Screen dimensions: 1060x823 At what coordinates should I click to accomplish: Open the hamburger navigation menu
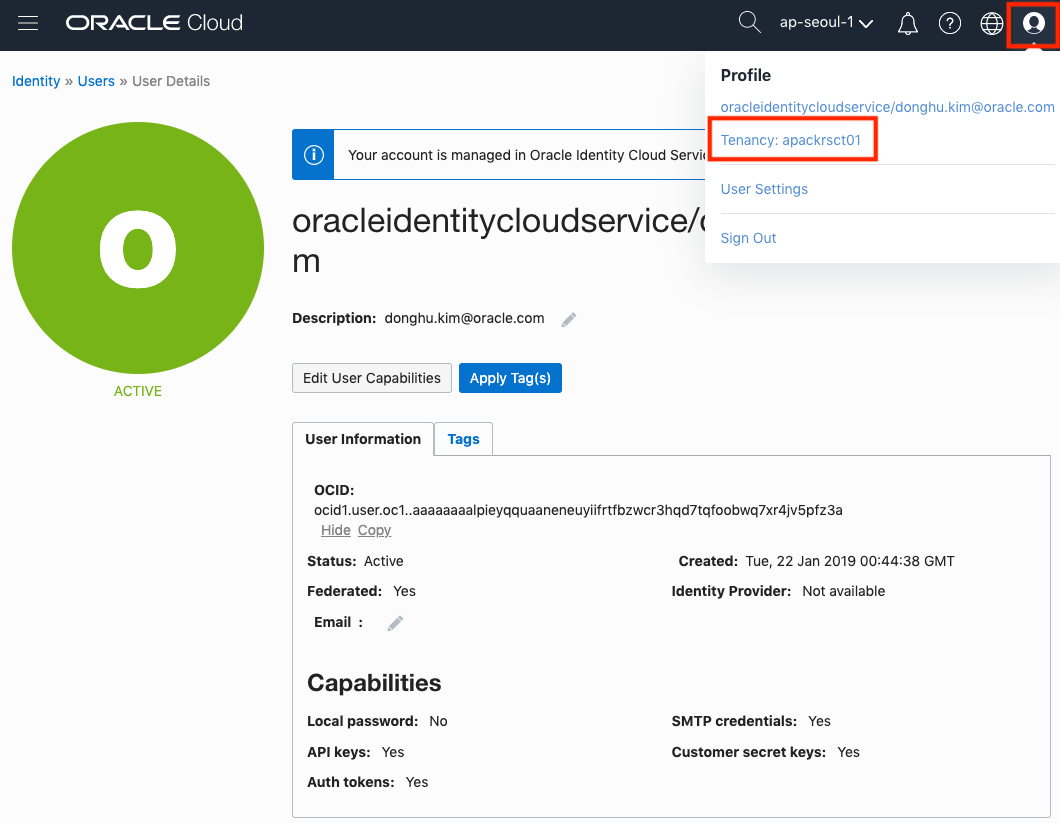point(28,23)
